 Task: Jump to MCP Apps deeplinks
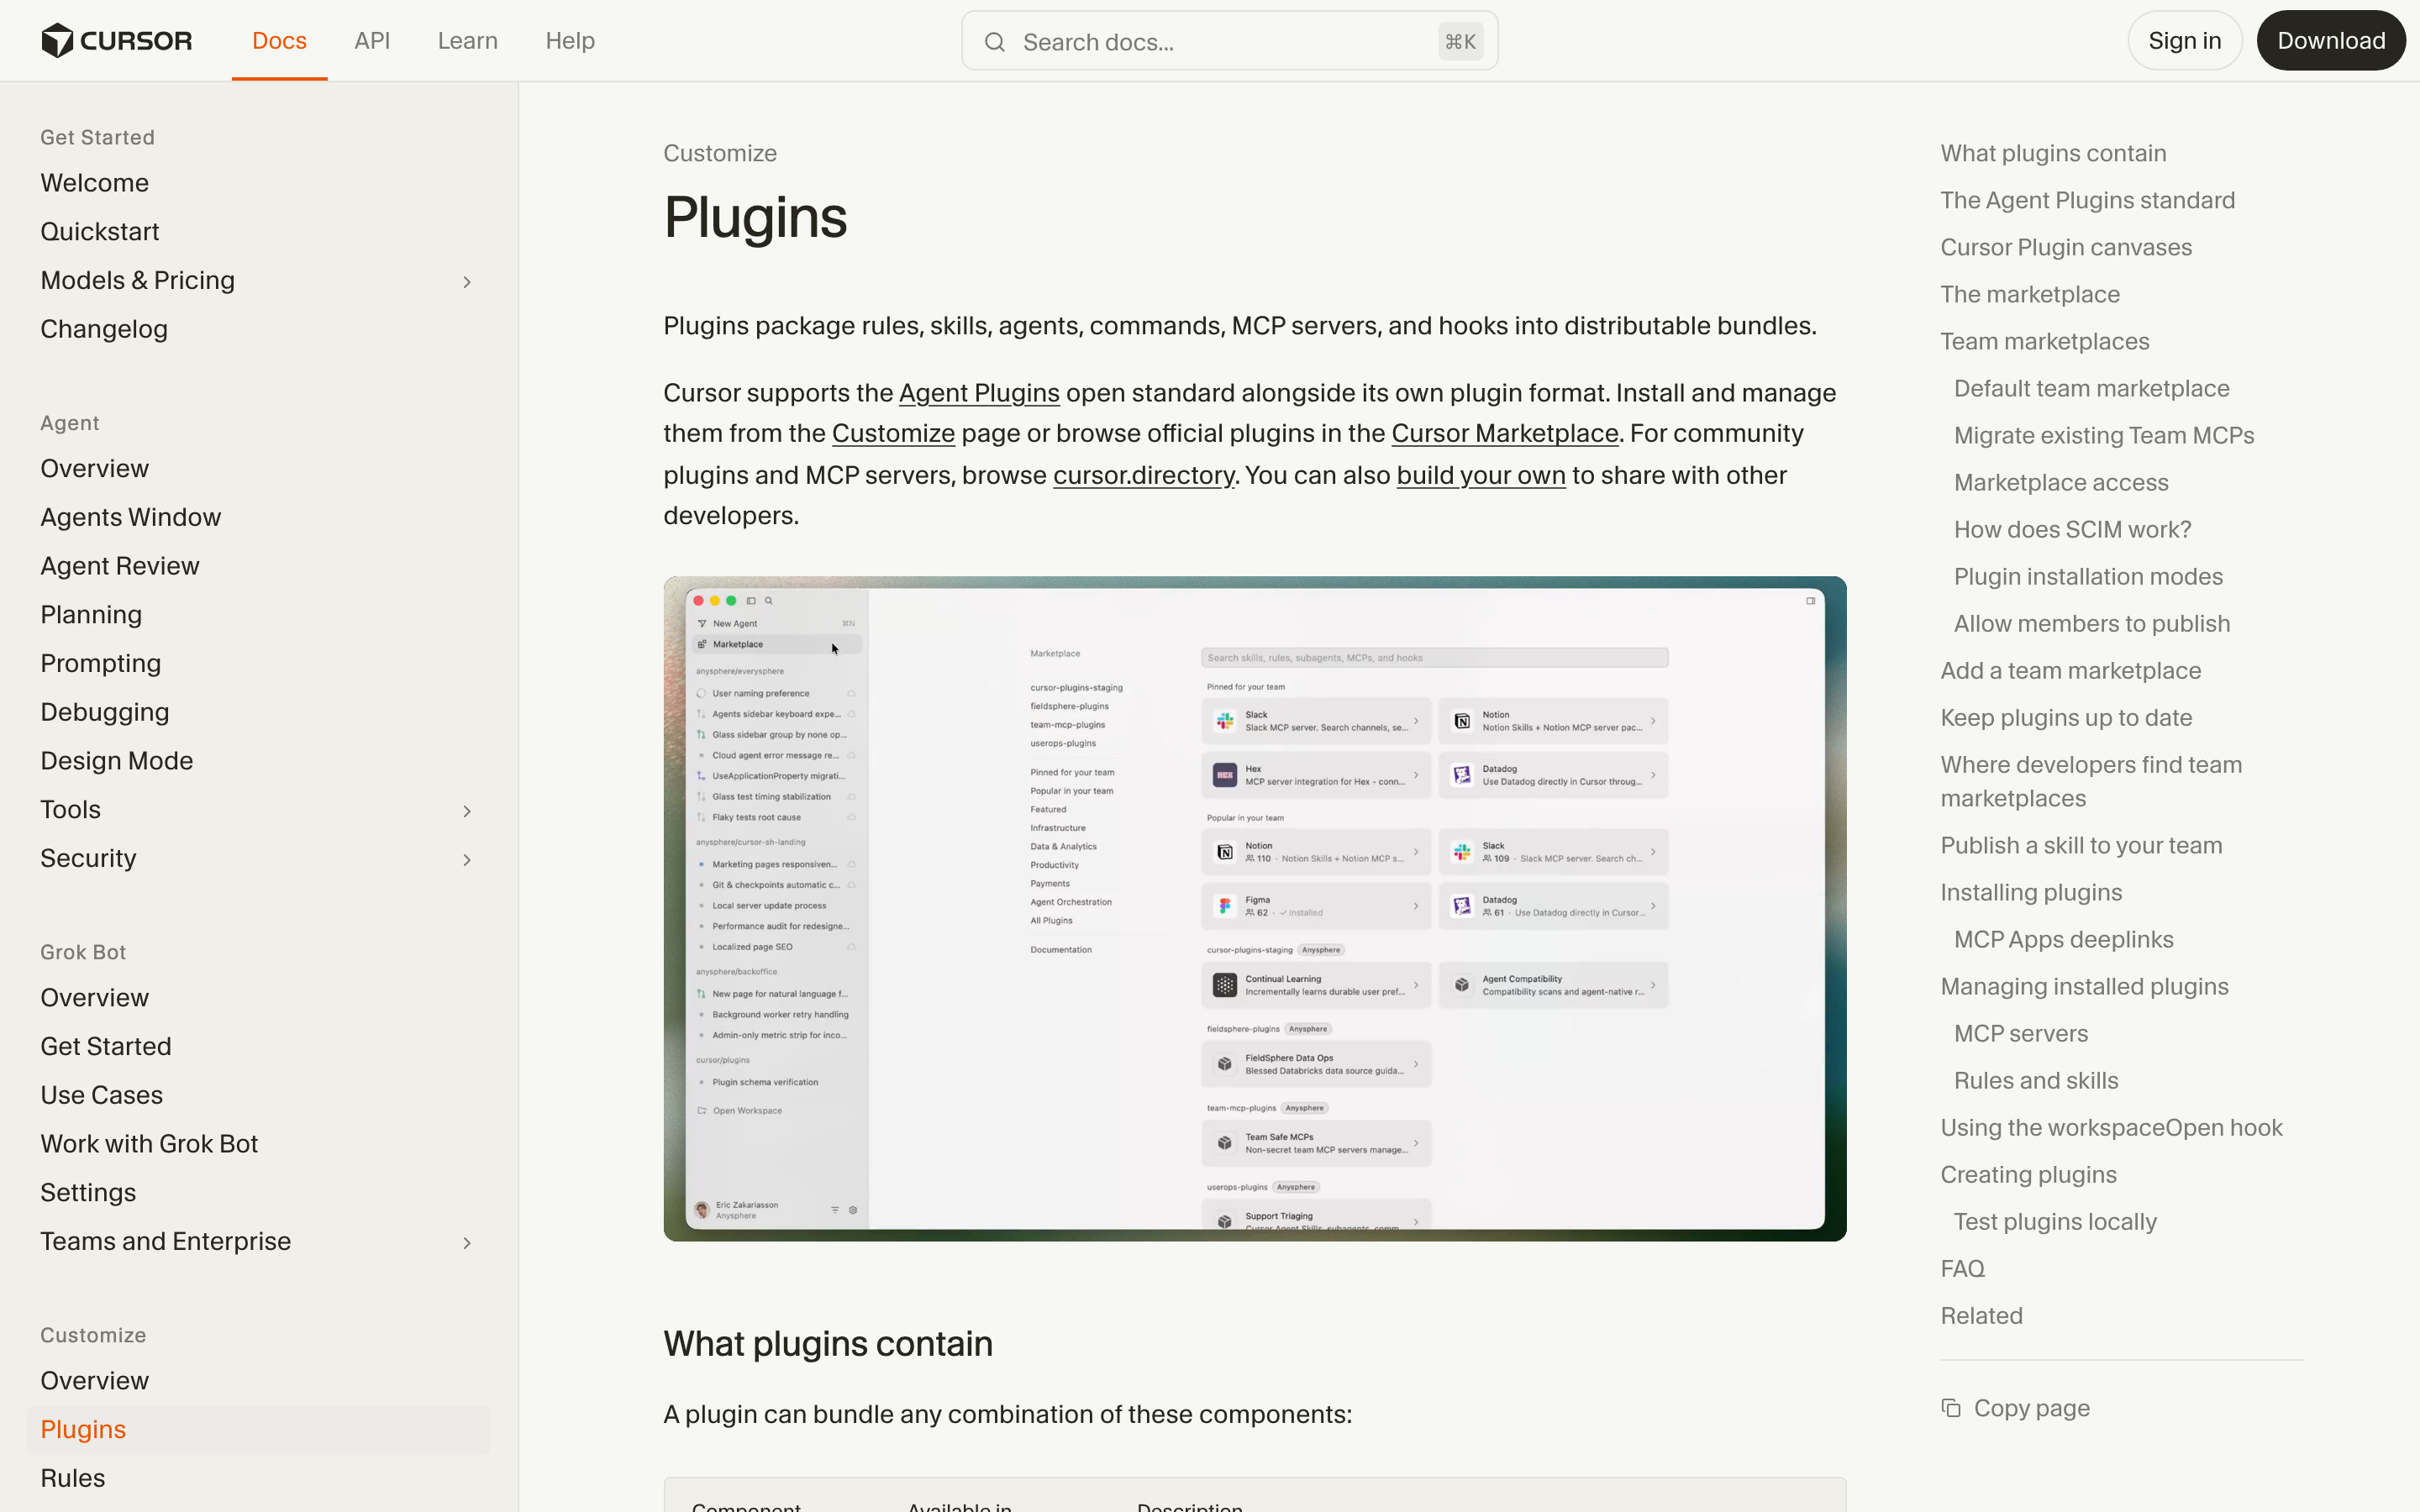click(2063, 939)
